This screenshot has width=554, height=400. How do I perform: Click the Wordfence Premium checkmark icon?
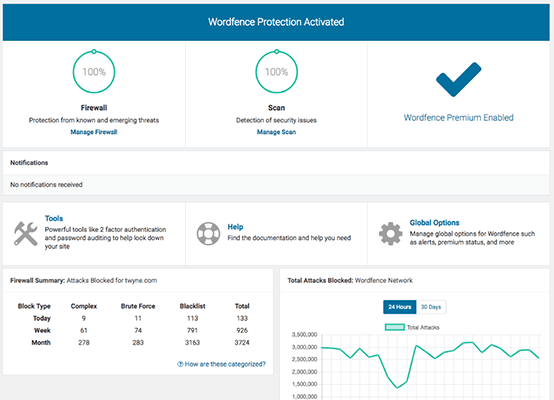[459, 80]
